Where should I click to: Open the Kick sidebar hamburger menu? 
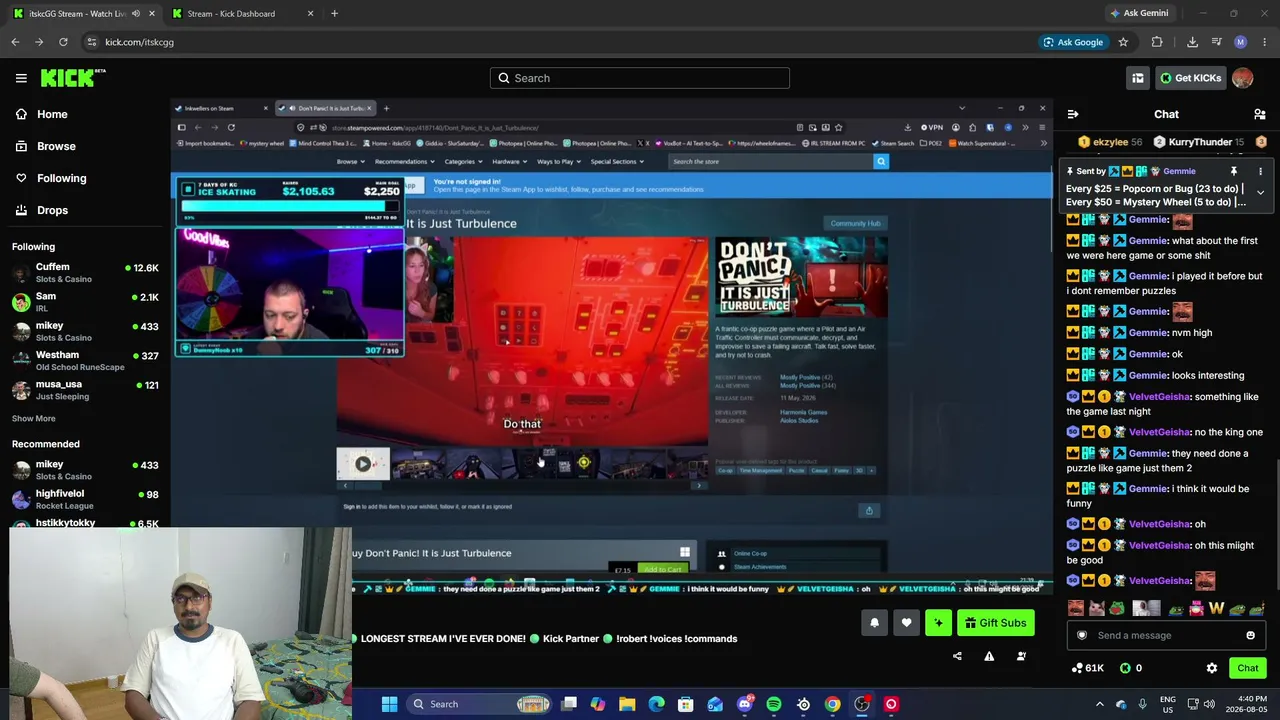click(x=21, y=78)
